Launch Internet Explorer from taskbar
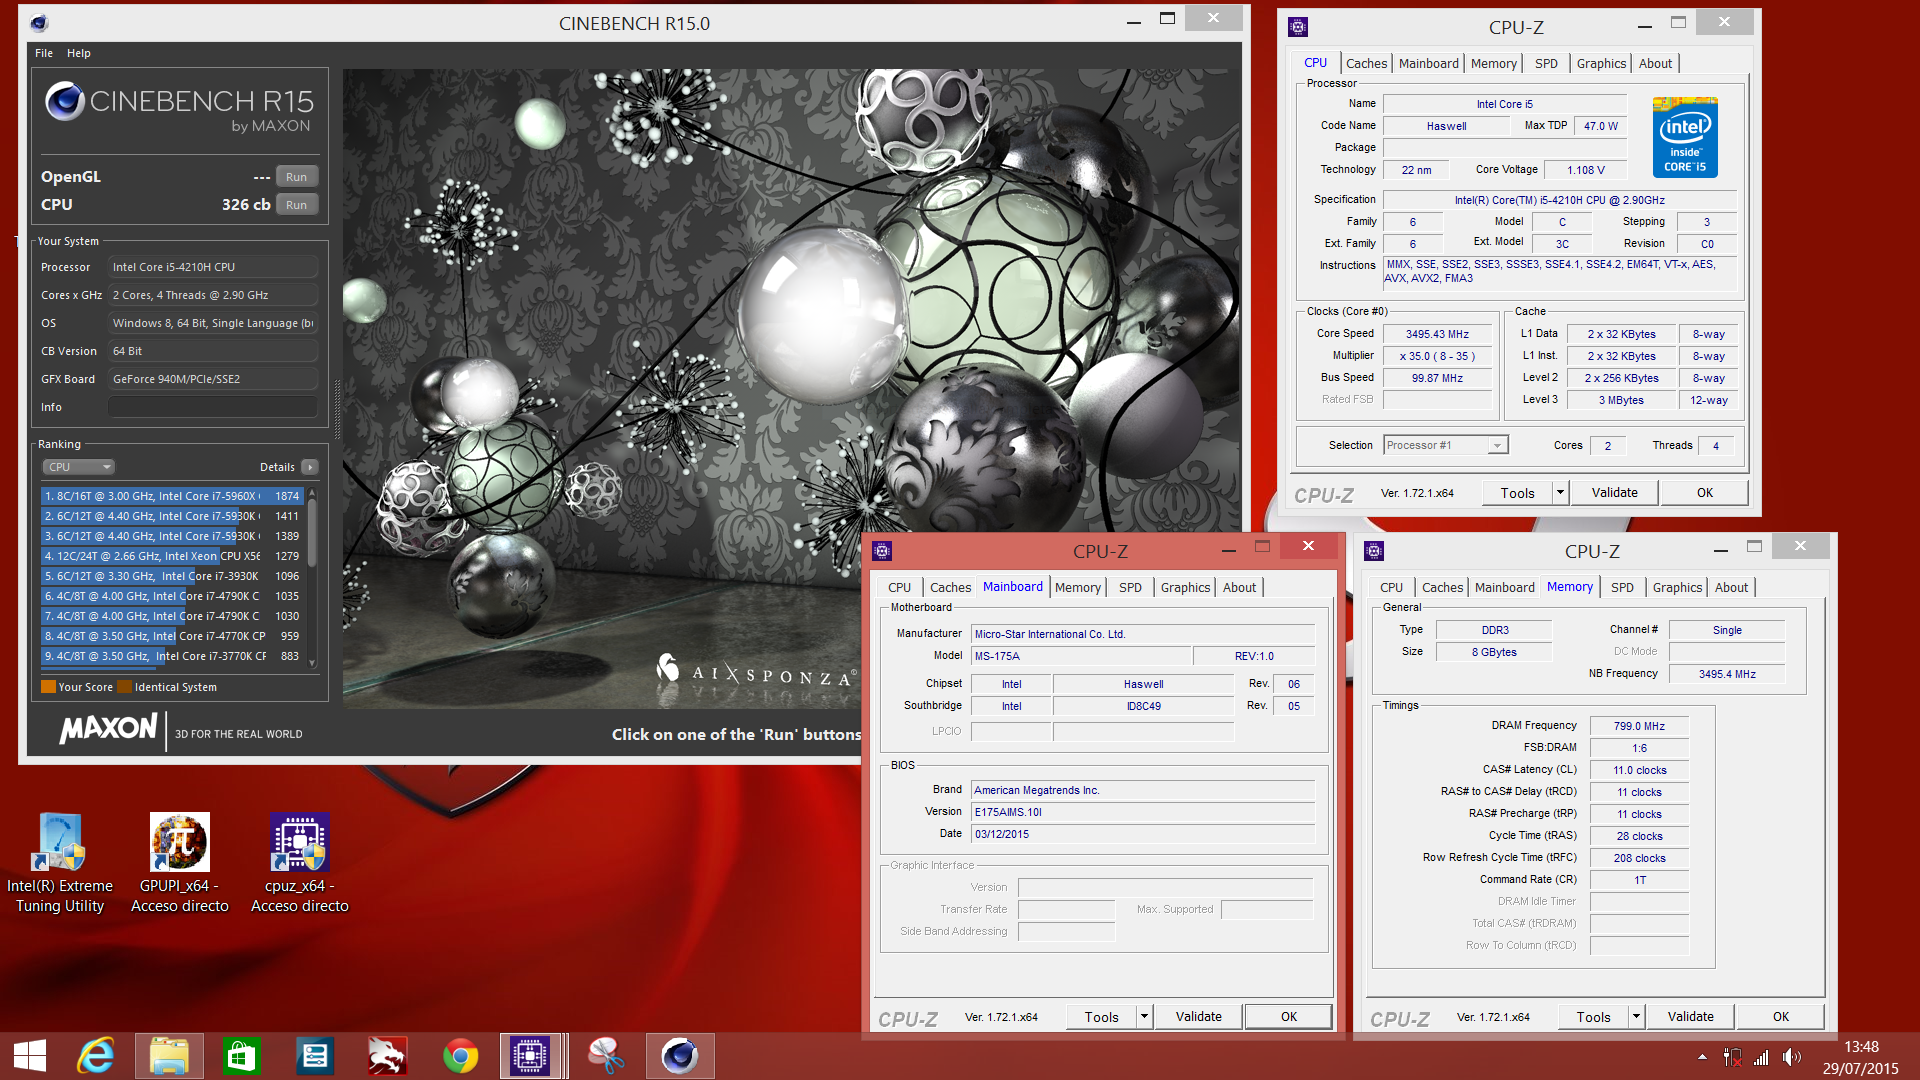Viewport: 1920px width, 1080px height. pyautogui.click(x=96, y=1056)
